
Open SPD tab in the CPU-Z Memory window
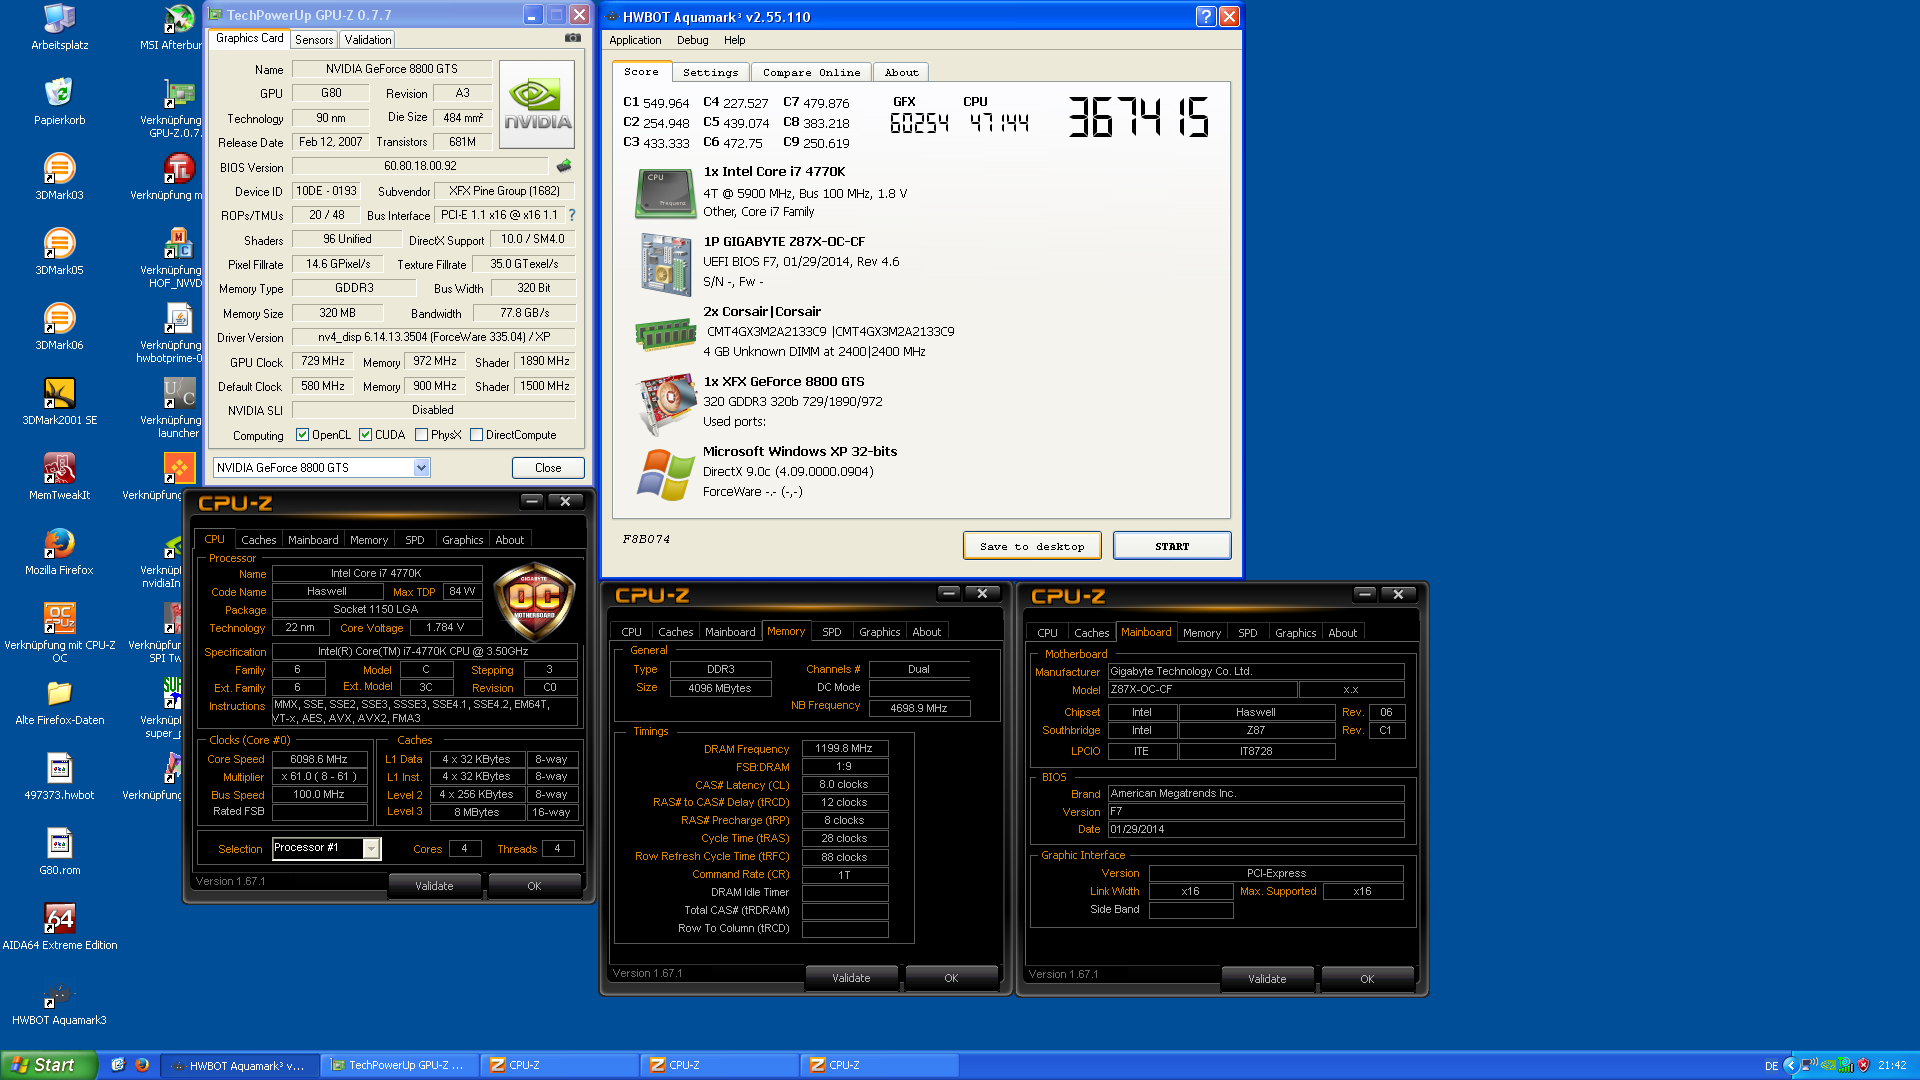tap(832, 632)
